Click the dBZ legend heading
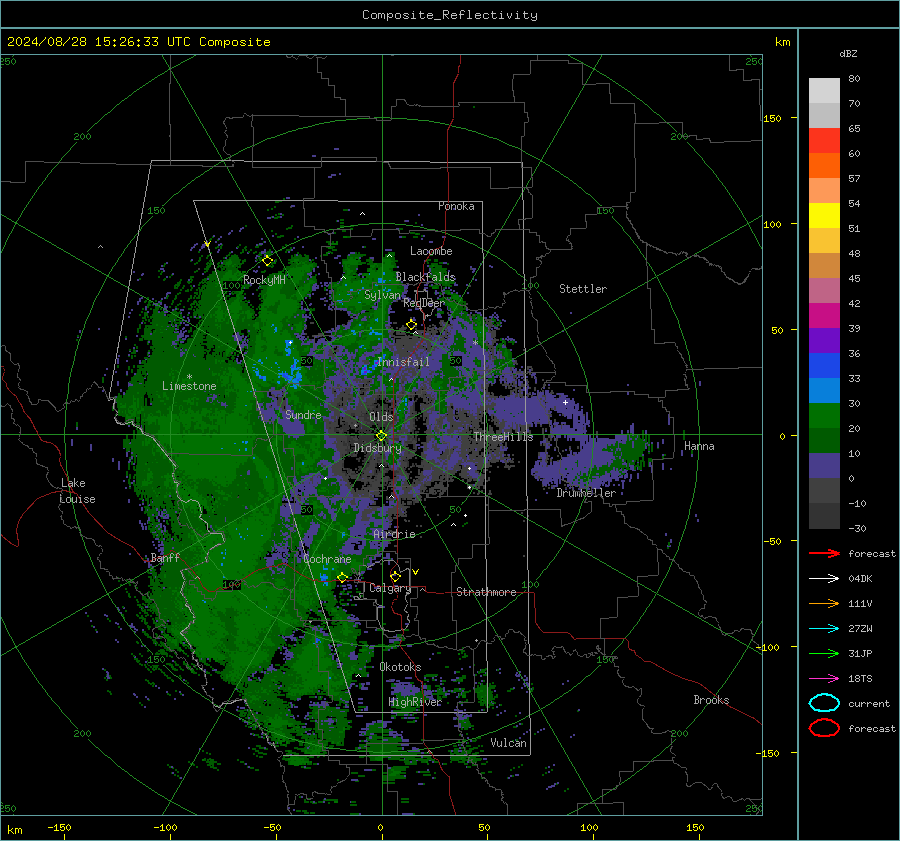The height and width of the screenshot is (841, 900). pyautogui.click(x=848, y=53)
